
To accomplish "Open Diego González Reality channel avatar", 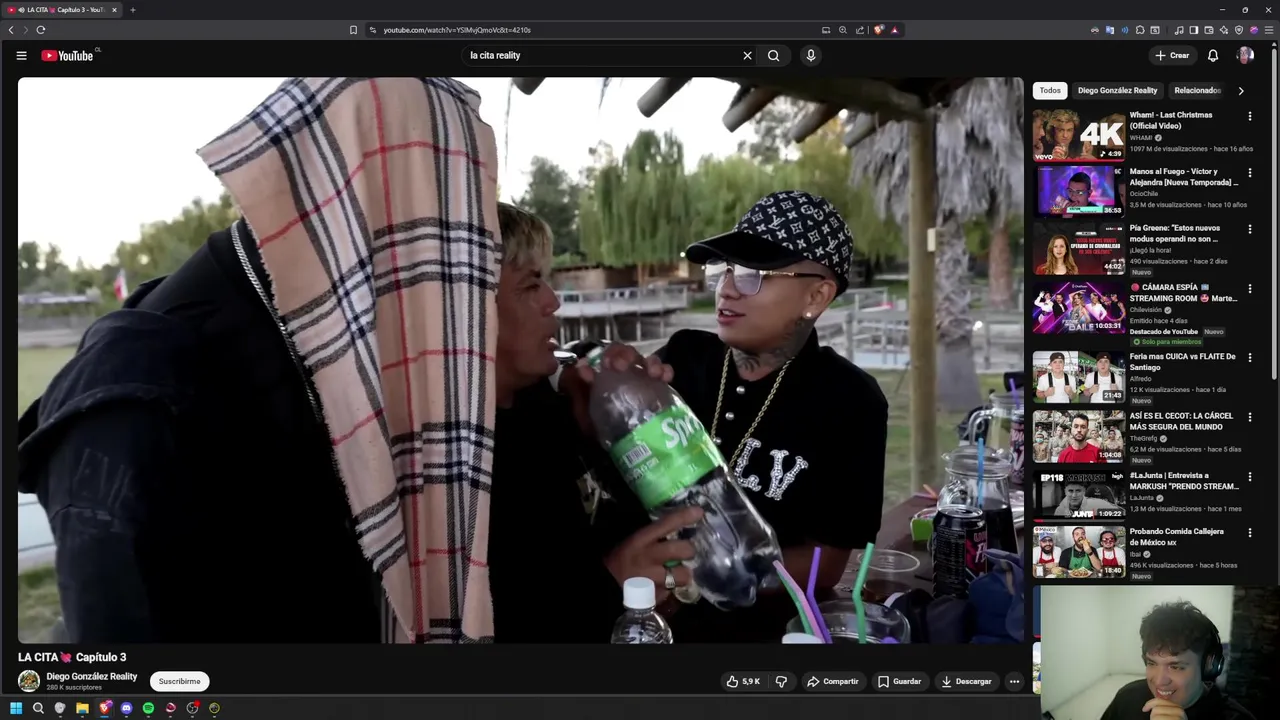I will pos(29,681).
